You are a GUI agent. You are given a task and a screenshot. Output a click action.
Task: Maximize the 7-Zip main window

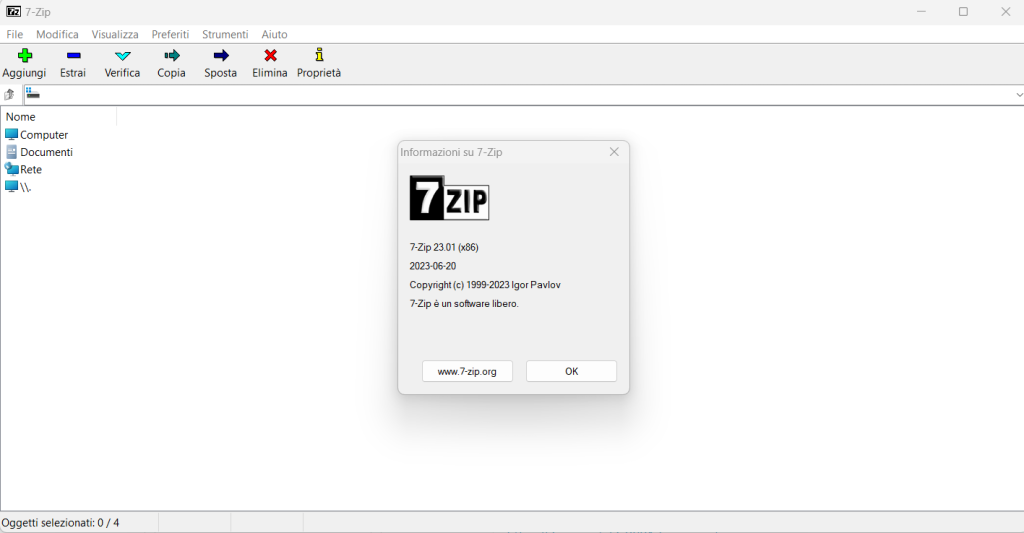[963, 12]
